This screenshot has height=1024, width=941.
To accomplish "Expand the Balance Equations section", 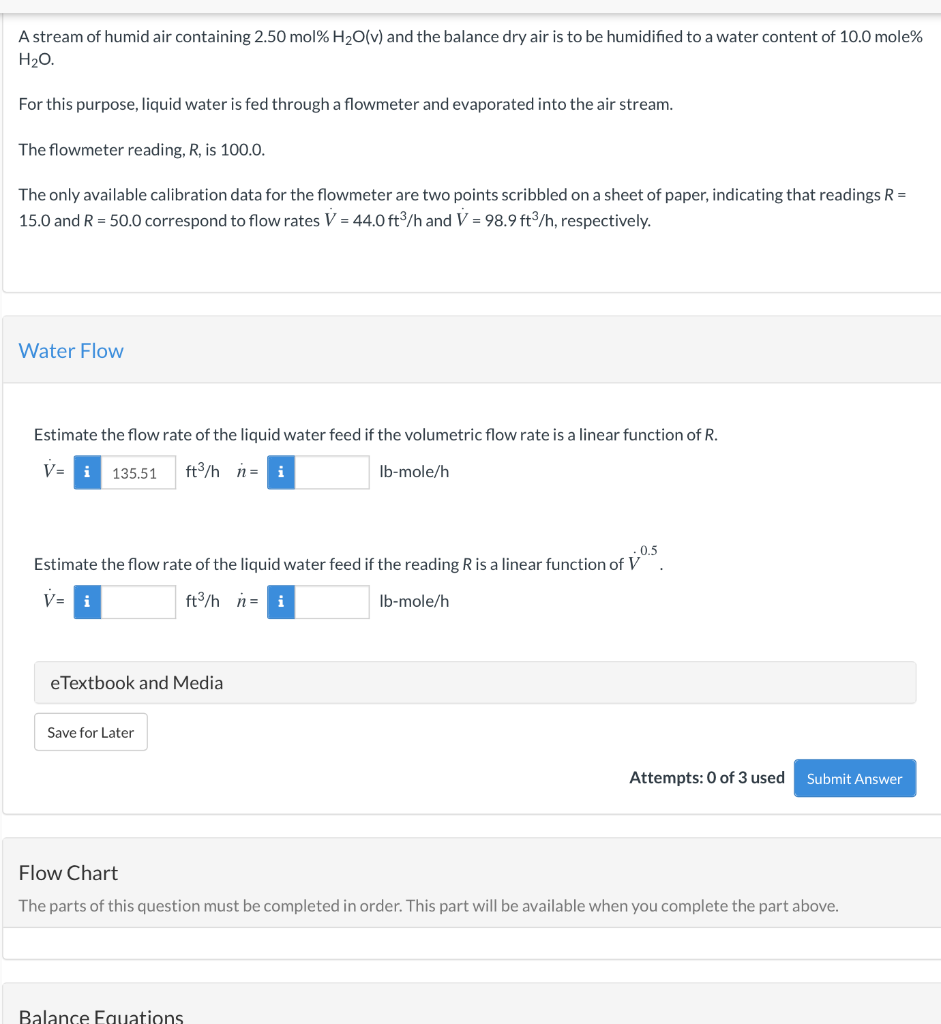I will (101, 1016).
